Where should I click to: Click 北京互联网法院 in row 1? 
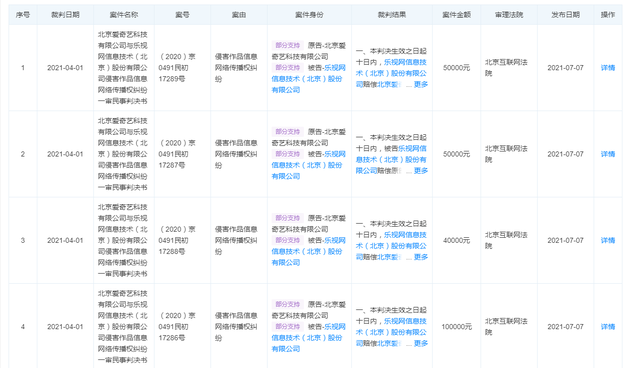(x=506, y=68)
